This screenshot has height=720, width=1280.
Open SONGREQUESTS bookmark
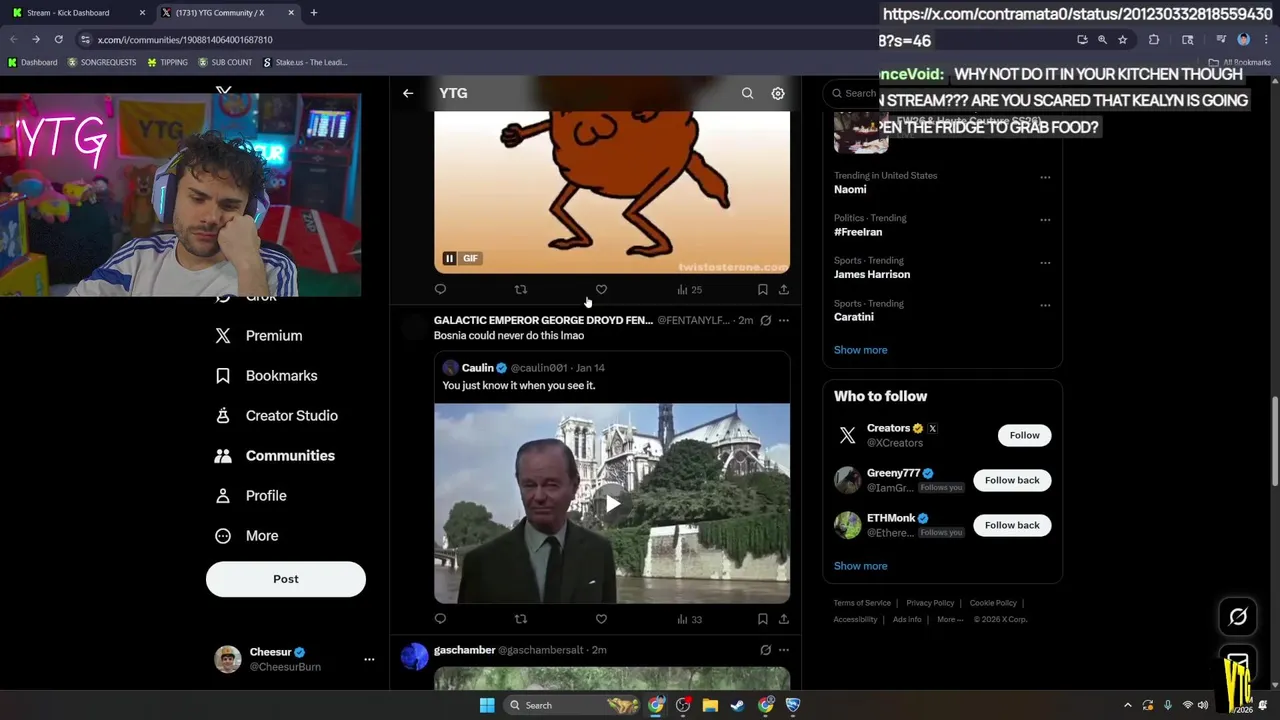[102, 62]
